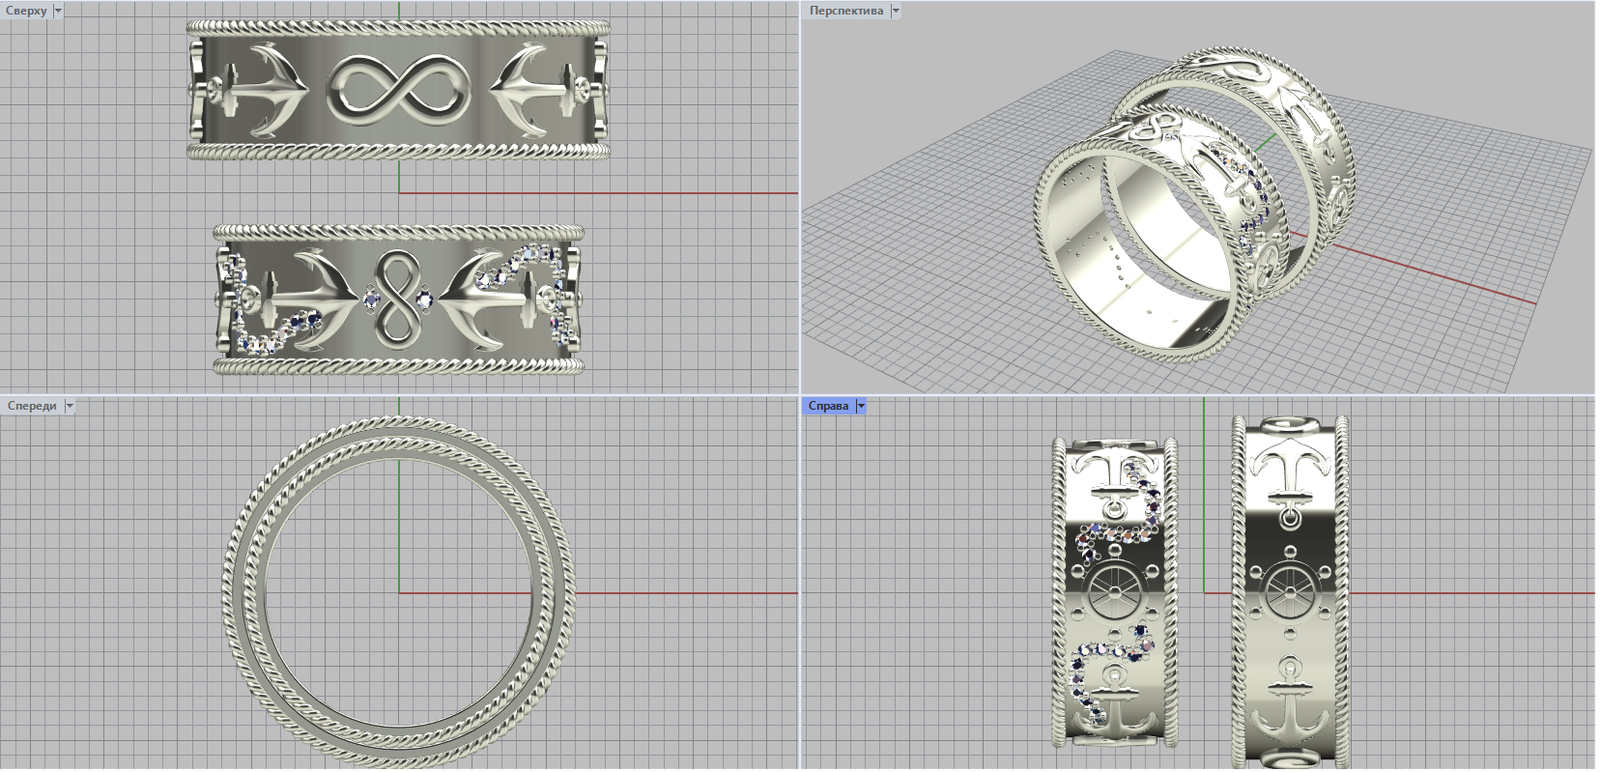Pick left anchor on gemstone ring in Сверху view
This screenshot has width=1600, height=772.
tap(300, 298)
